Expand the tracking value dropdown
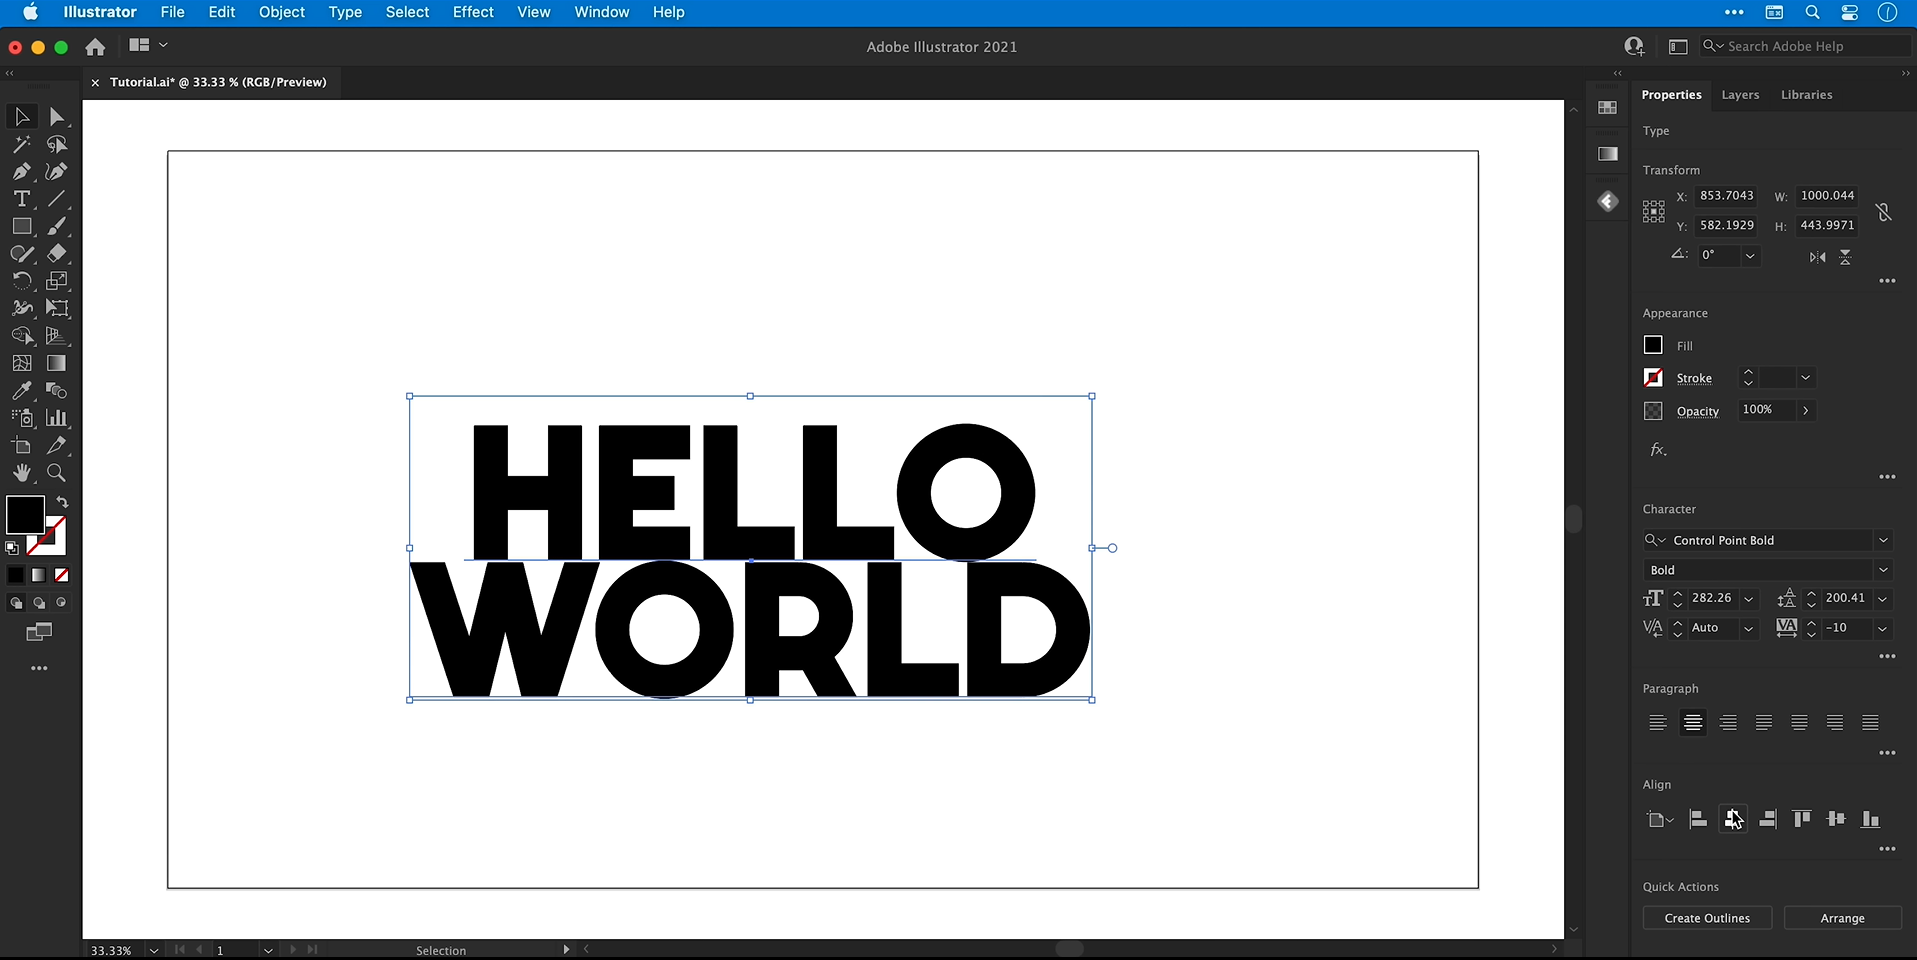 pos(1883,629)
